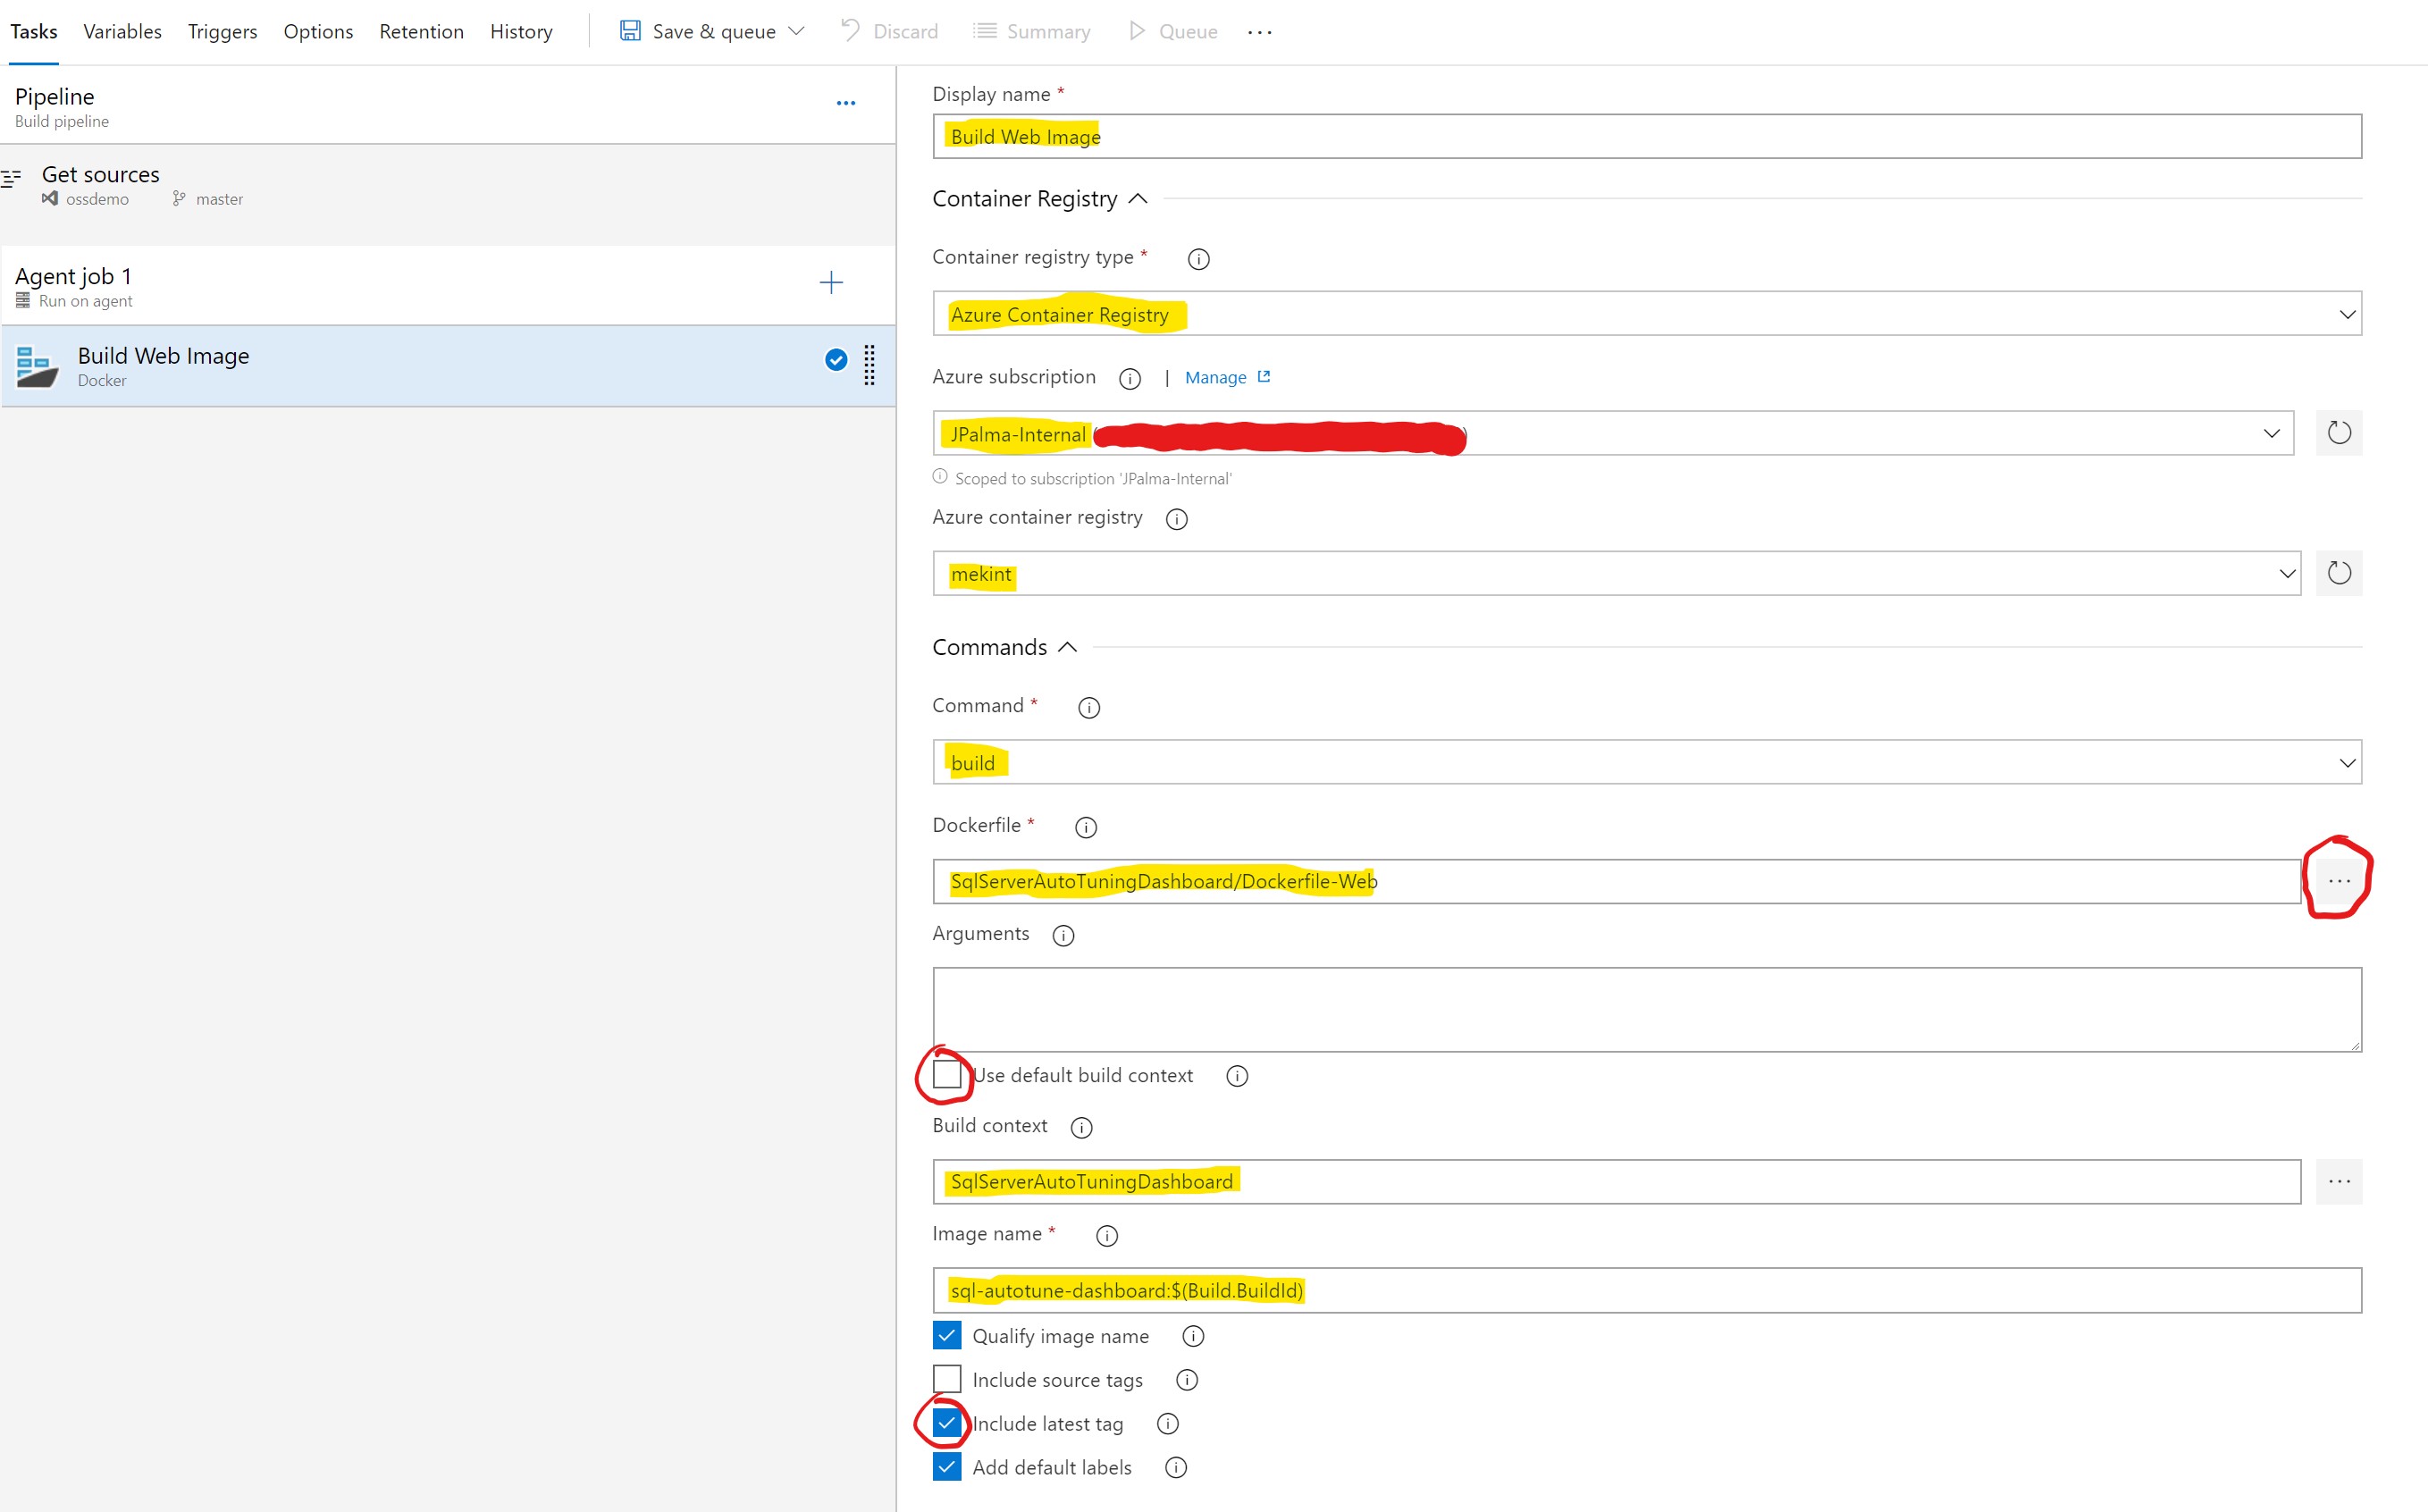Switch to the Variables tab
The width and height of the screenshot is (2428, 1512).
[x=122, y=32]
